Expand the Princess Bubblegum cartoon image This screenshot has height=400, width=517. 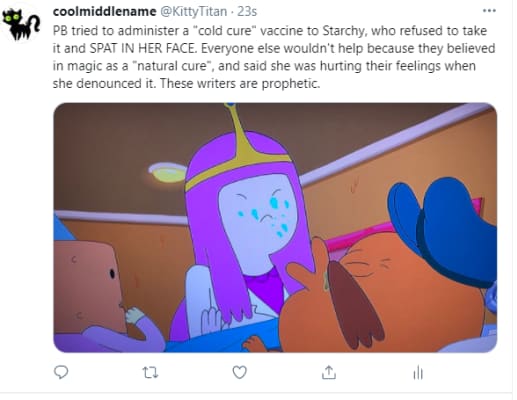pos(275,227)
